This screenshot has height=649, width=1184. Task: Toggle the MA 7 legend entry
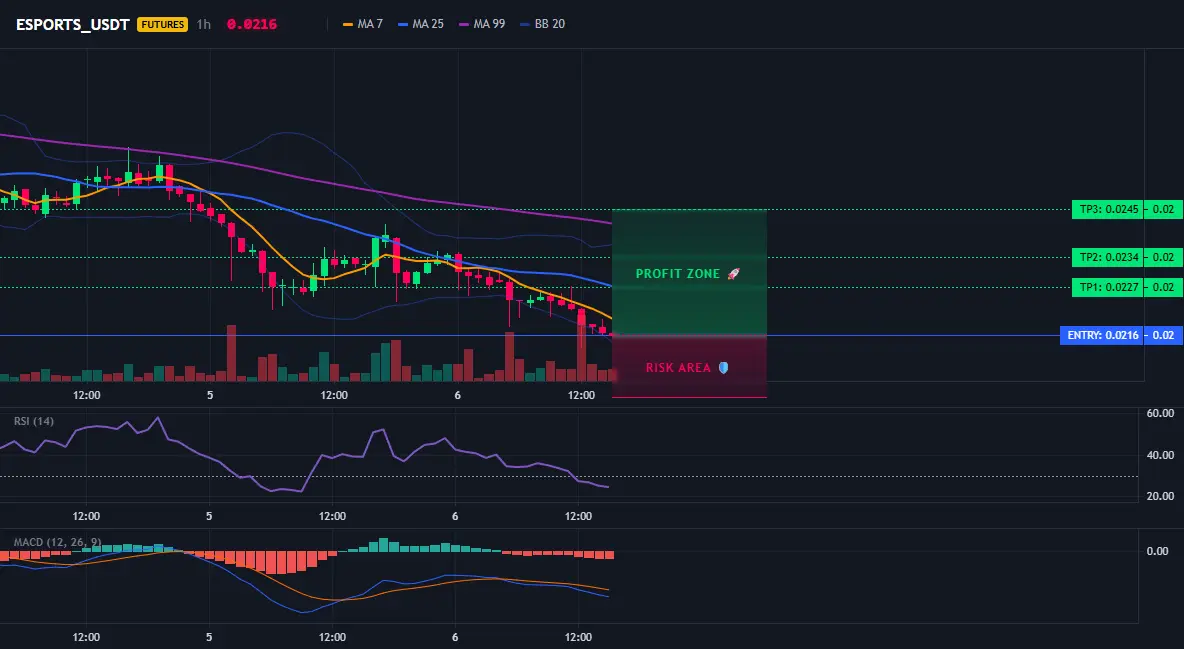[362, 24]
